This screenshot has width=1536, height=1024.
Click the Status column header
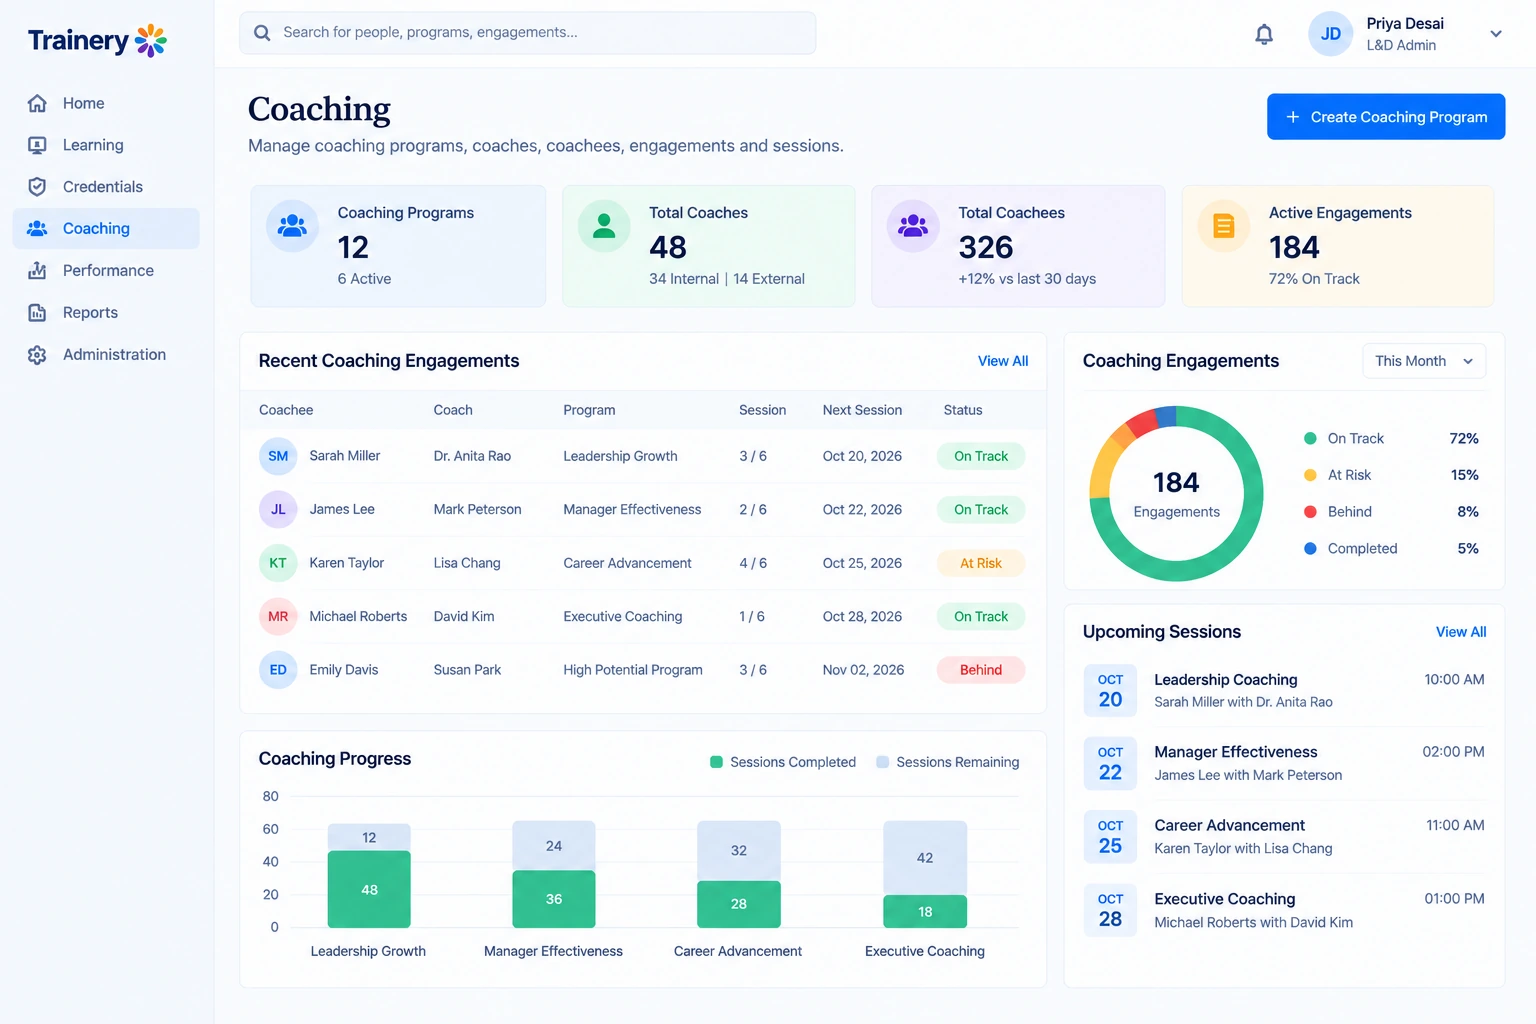963,410
